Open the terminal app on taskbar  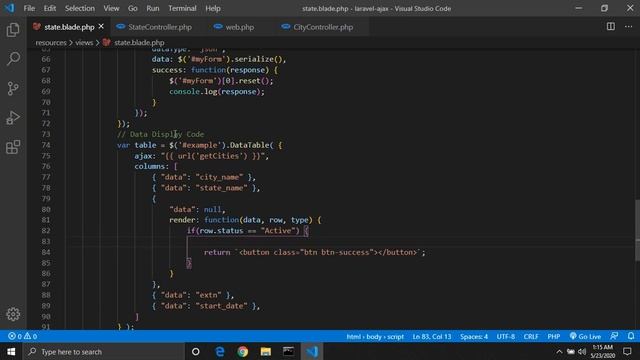pyautogui.click(x=289, y=351)
